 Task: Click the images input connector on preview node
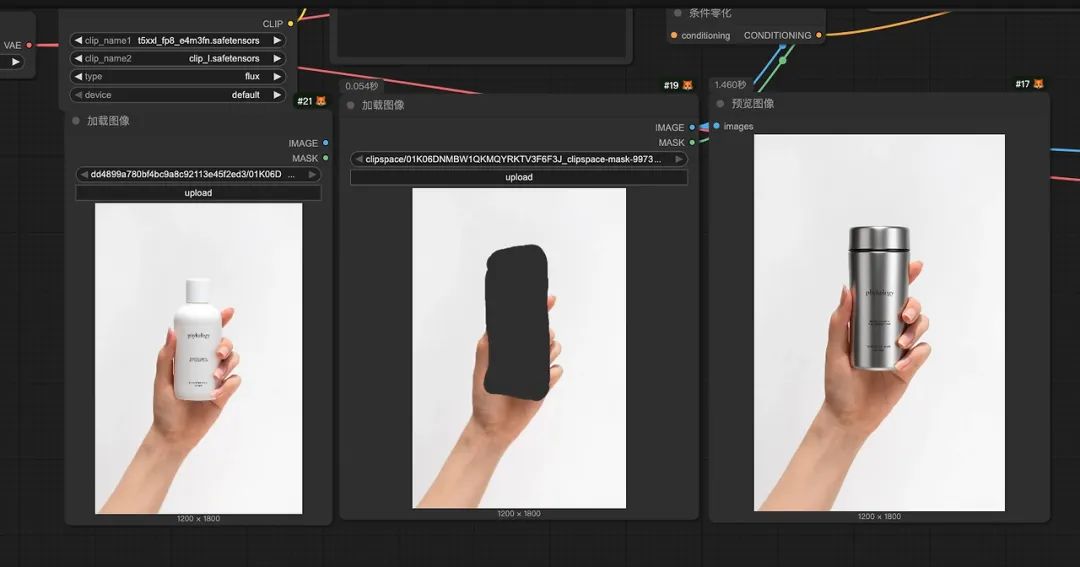point(716,126)
